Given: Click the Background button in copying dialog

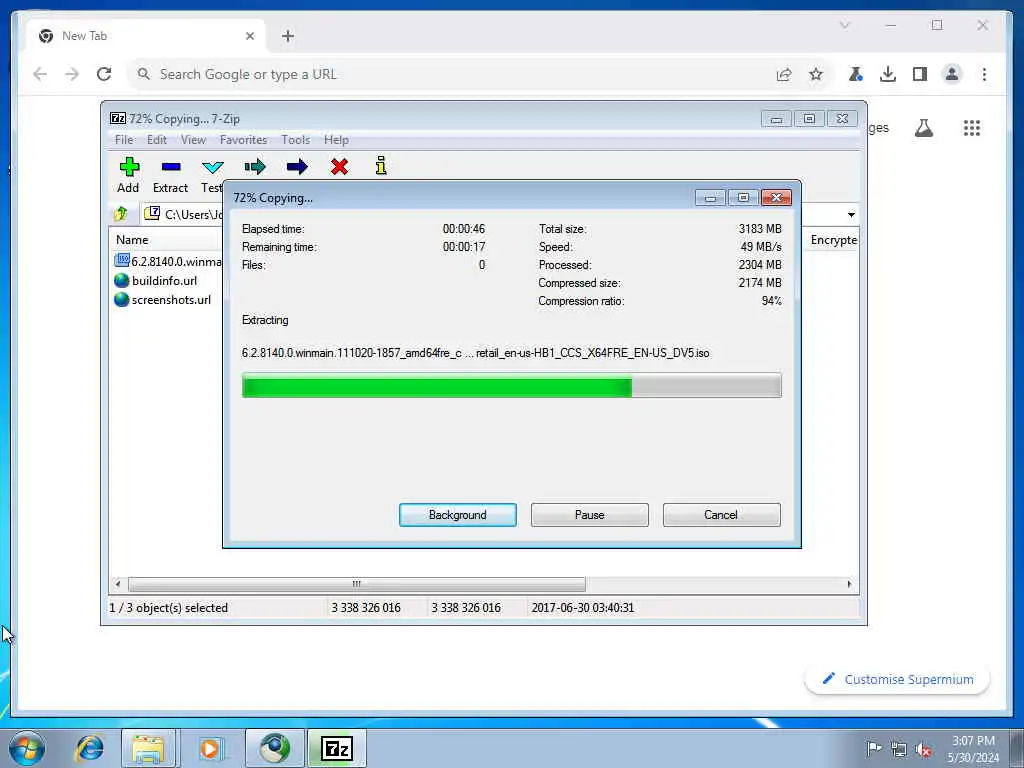Looking at the screenshot, I should coord(458,515).
